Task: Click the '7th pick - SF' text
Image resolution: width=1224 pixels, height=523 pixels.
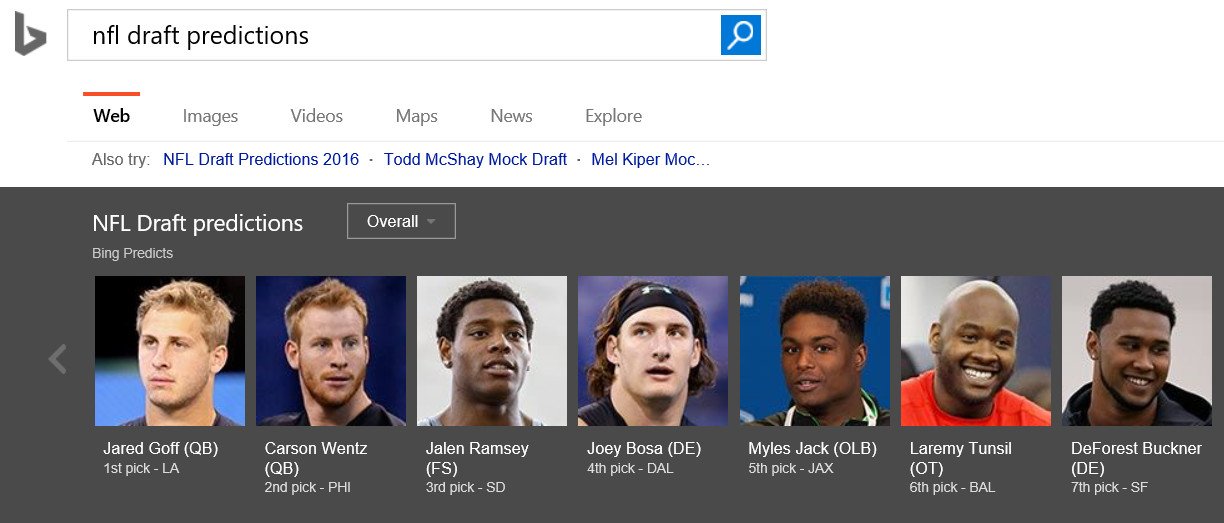Action: (1109, 487)
